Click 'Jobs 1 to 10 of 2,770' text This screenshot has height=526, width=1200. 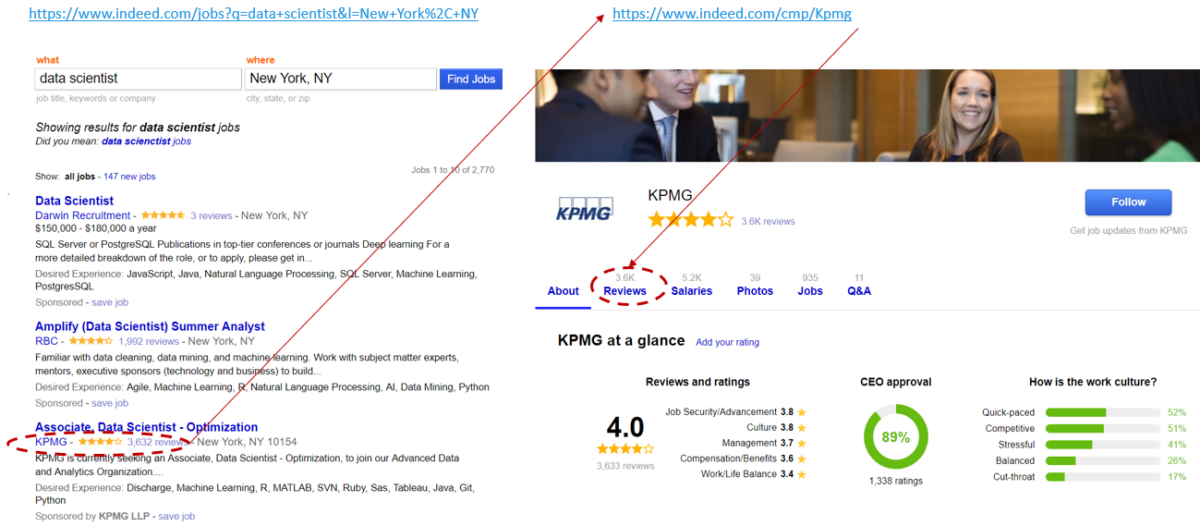click(452, 170)
